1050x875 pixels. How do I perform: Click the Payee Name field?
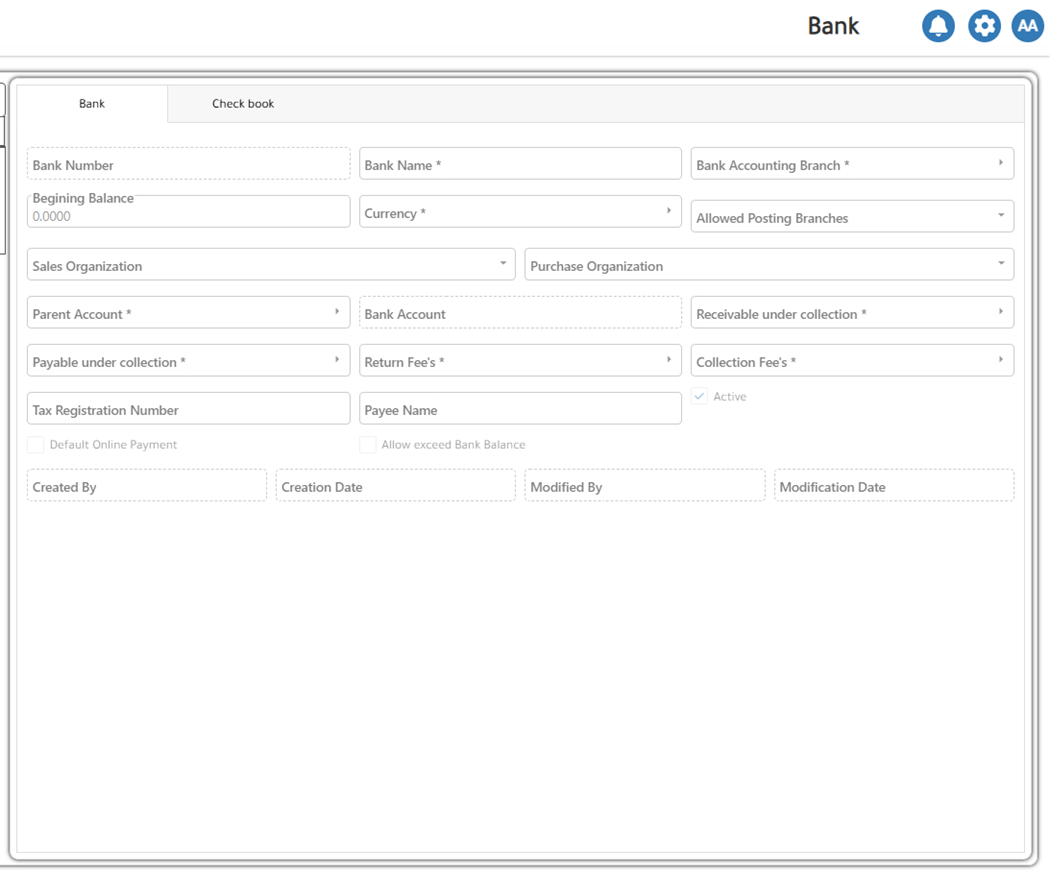520,409
